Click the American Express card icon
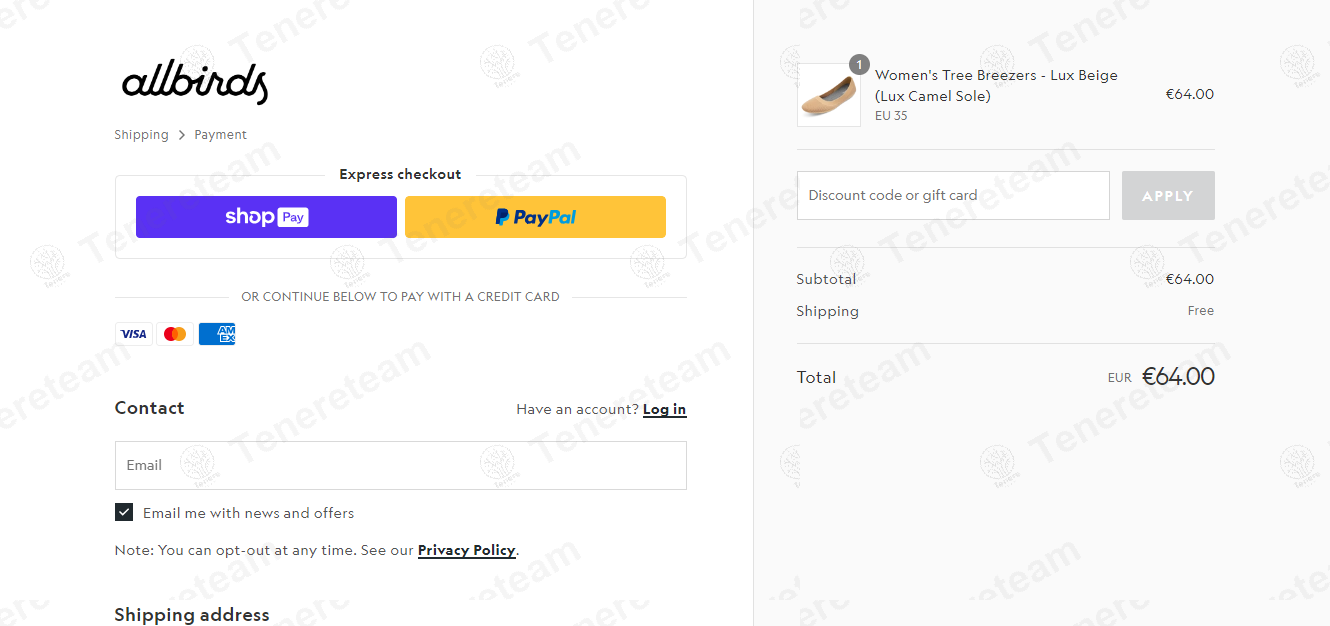Viewport: 1330px width, 626px height. [x=217, y=334]
